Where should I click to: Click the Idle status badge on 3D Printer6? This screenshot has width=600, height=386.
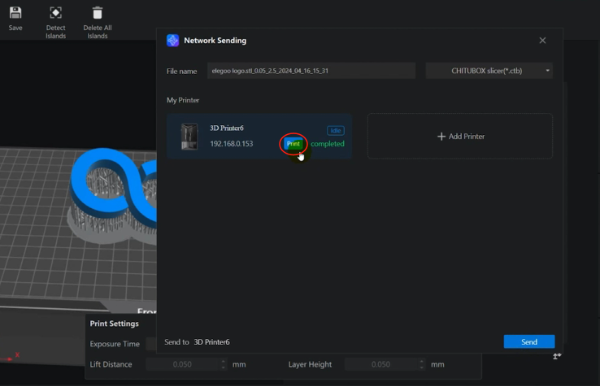(x=336, y=130)
